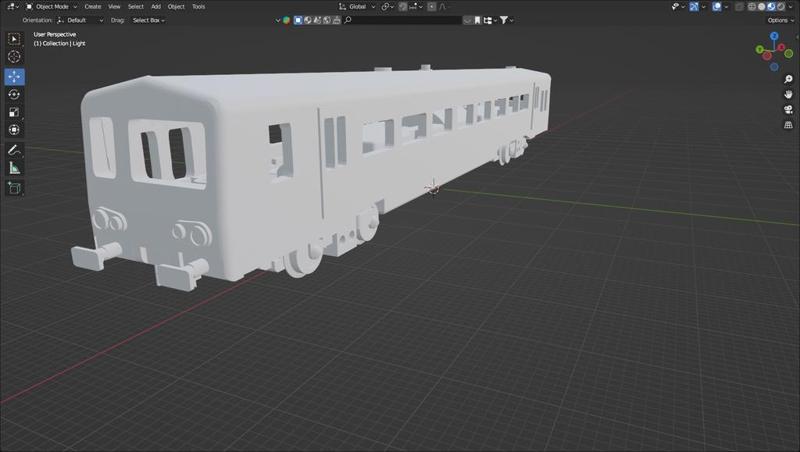
Task: Click the colorful sphere icon in header
Action: point(287,20)
